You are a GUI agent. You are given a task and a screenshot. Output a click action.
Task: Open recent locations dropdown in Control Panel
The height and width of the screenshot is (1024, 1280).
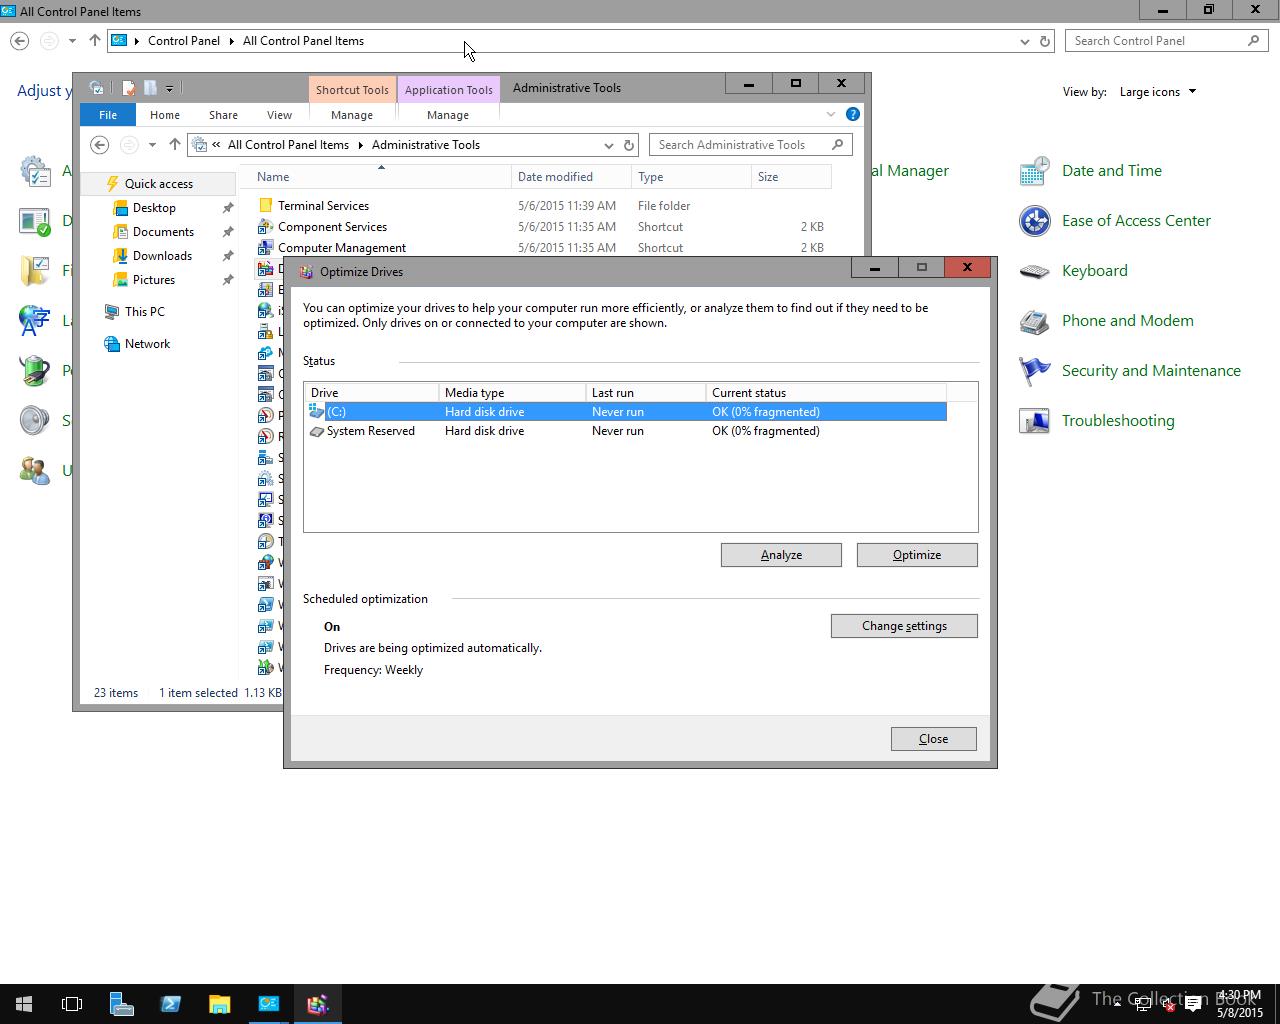72,41
